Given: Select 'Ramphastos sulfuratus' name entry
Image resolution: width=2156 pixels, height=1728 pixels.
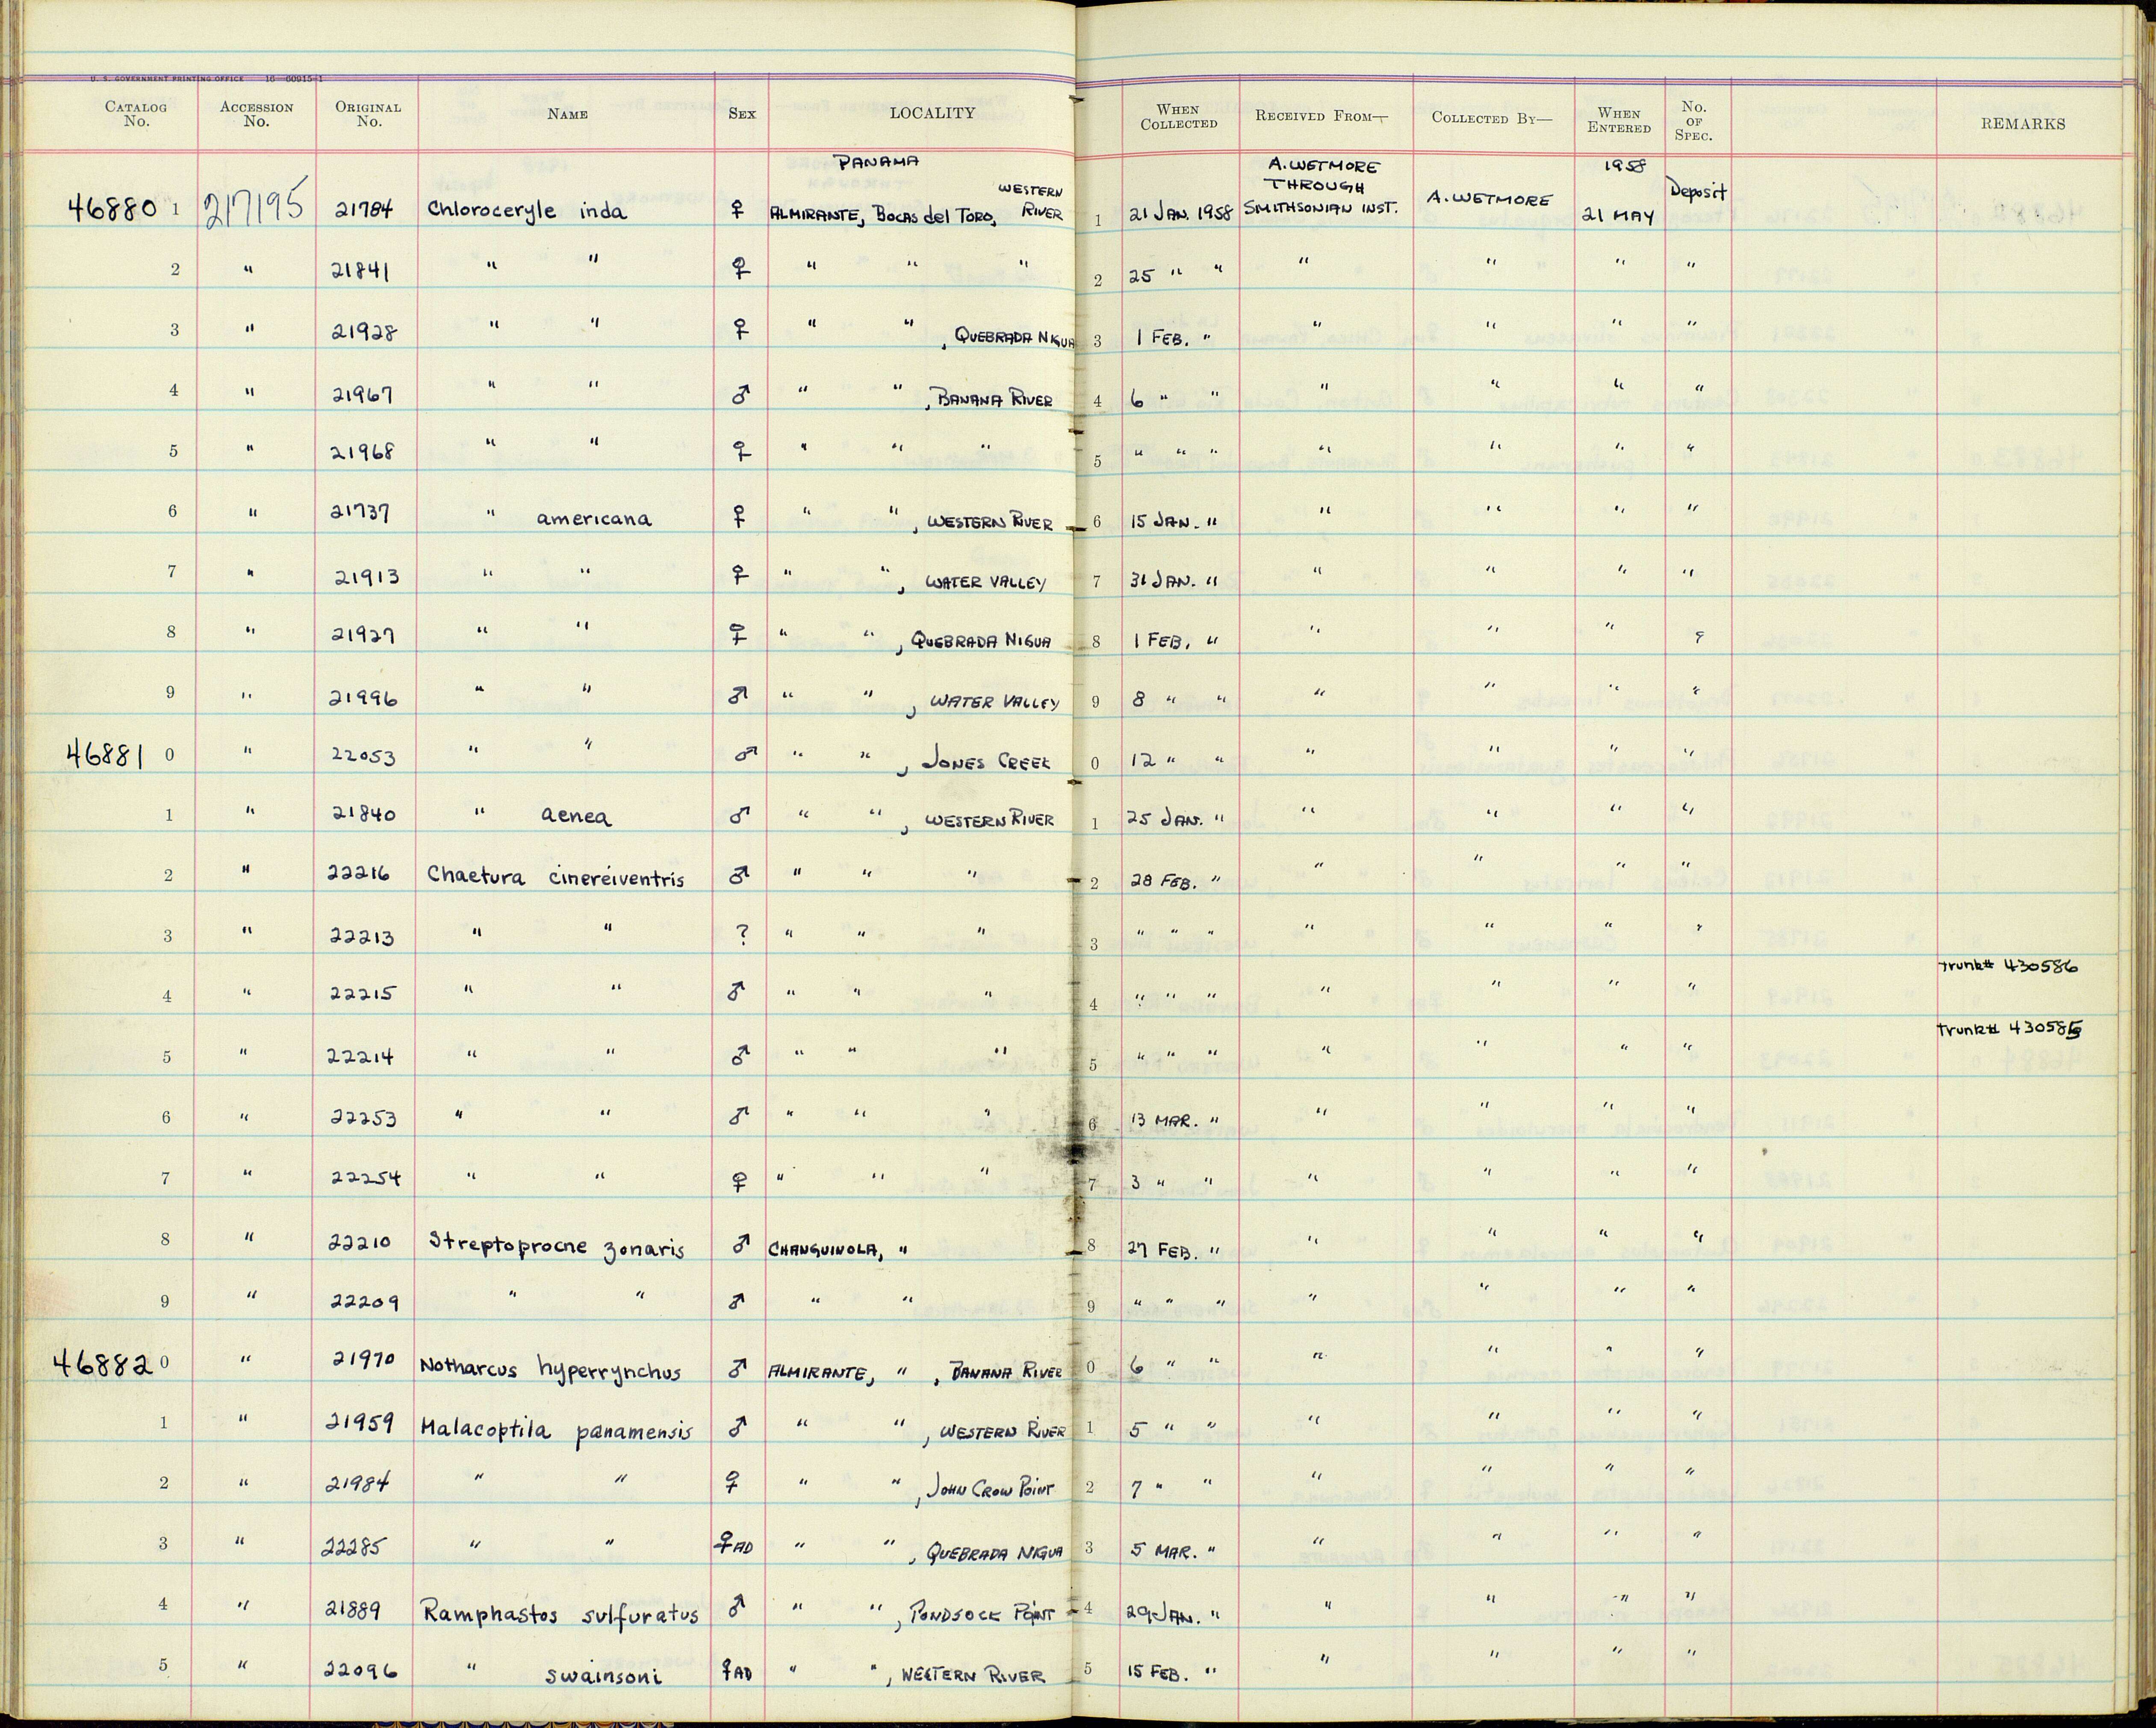Looking at the screenshot, I should click(x=560, y=1613).
